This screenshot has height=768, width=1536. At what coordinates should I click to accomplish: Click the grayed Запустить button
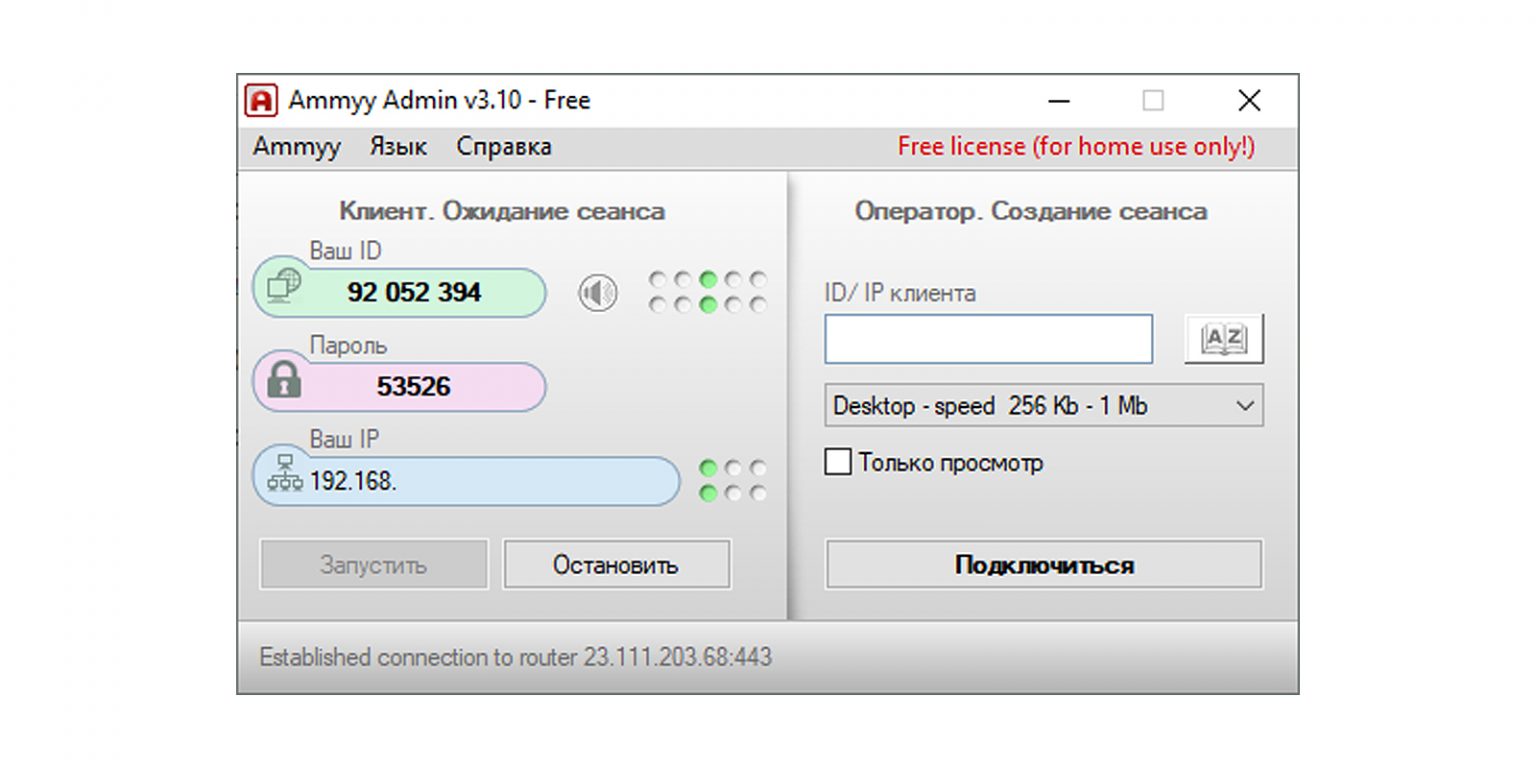pos(373,565)
